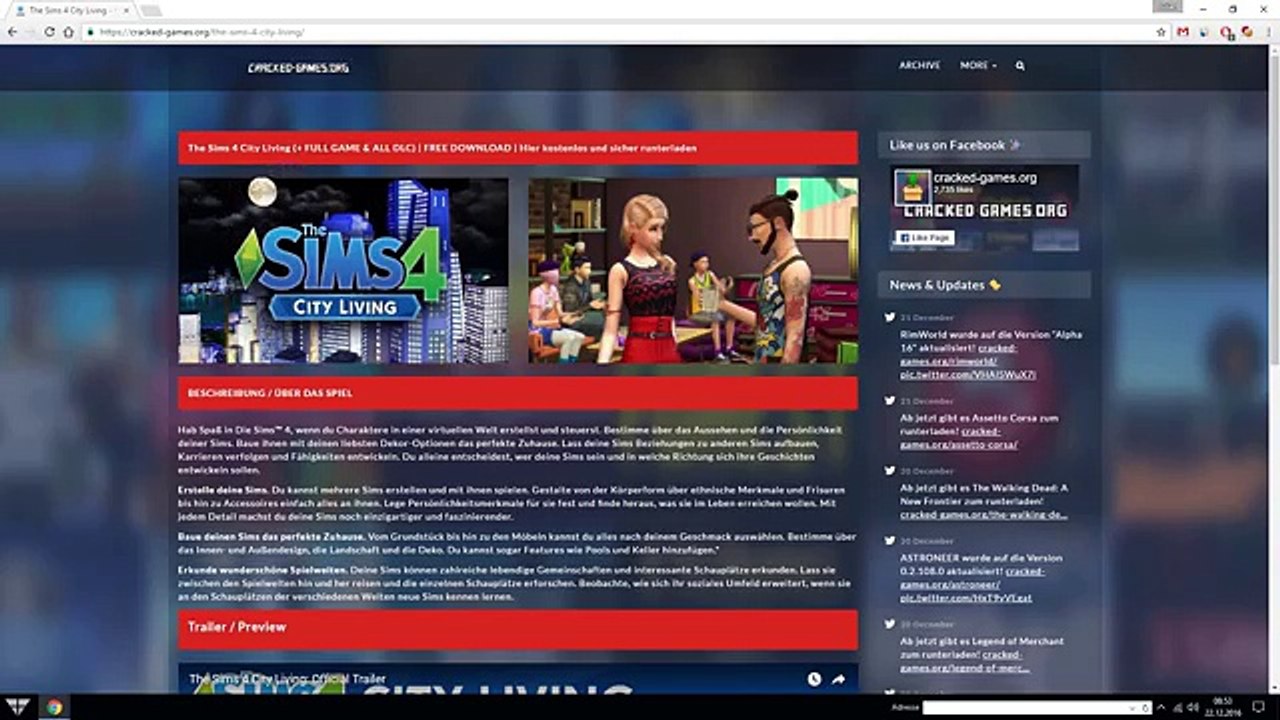Reload the page with the refresh icon
Image resolution: width=1280 pixels, height=720 pixels.
(x=49, y=32)
